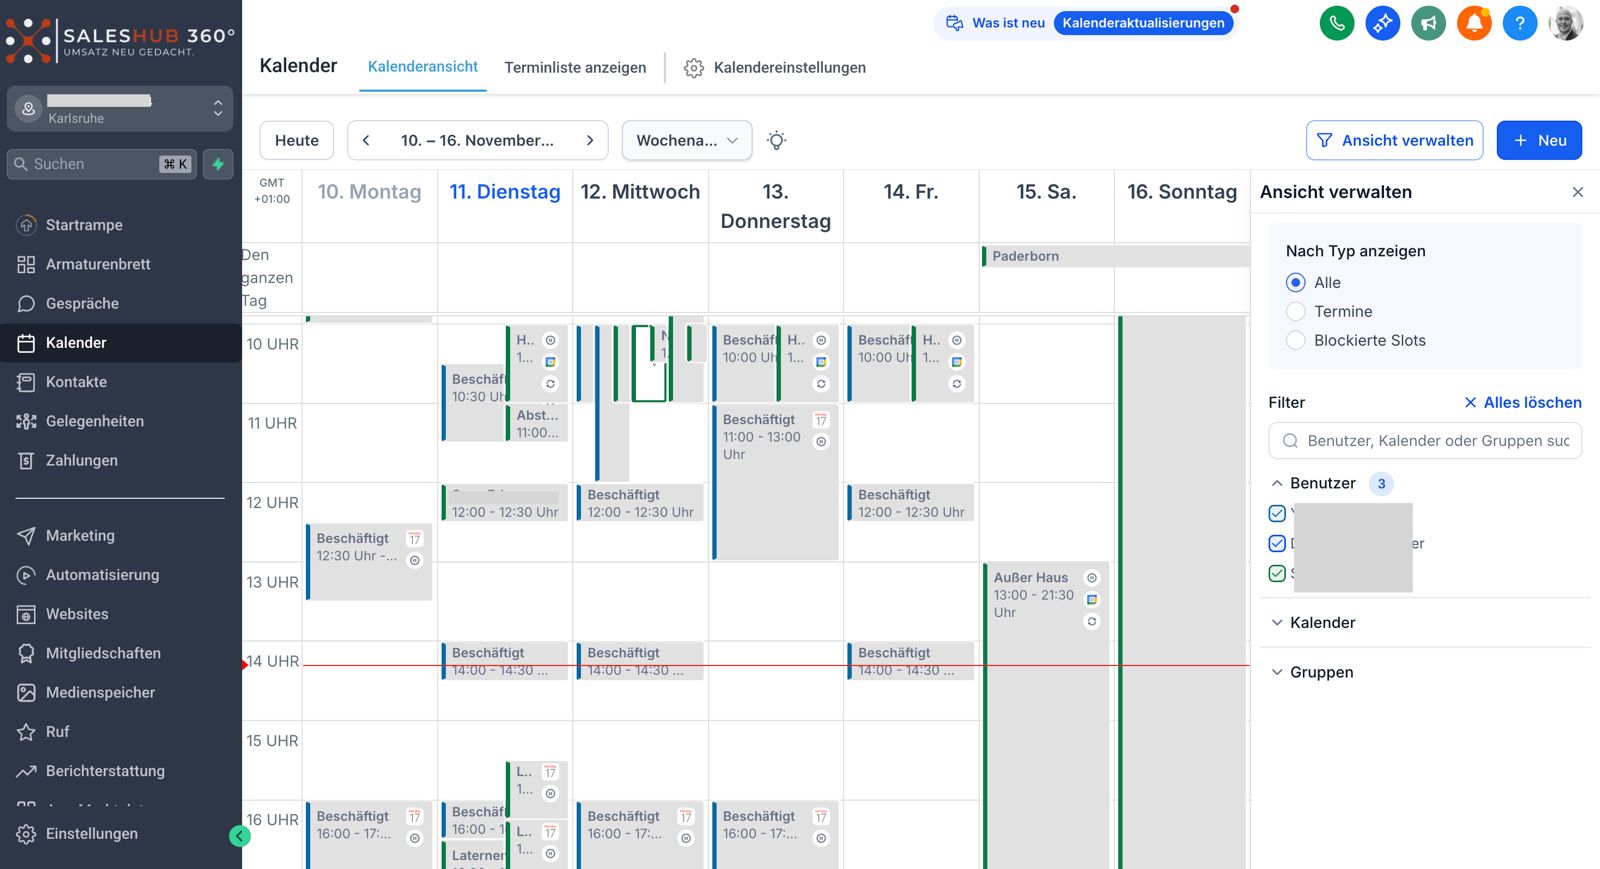Click the green phone dialer icon
Screen dimensions: 1600x869
pyautogui.click(x=1337, y=23)
